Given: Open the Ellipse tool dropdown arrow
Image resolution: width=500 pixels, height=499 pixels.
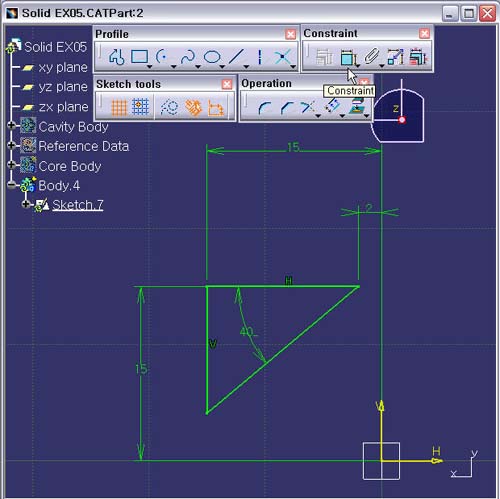Looking at the screenshot, I should pyautogui.click(x=222, y=67).
